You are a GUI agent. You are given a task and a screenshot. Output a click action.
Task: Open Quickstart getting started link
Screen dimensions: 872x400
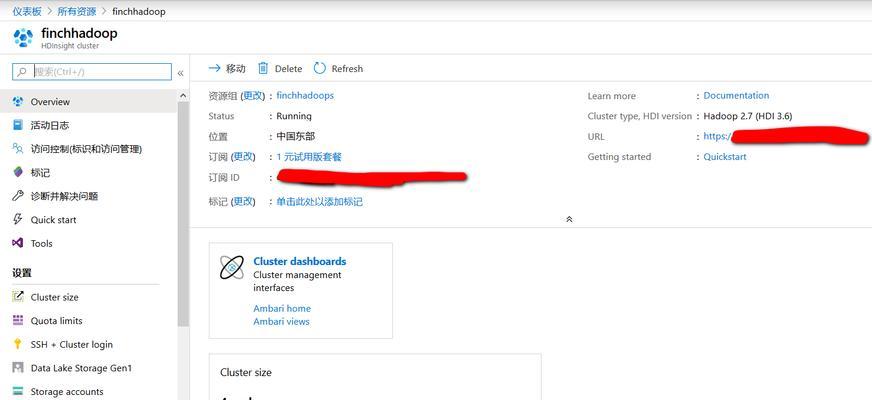click(x=725, y=156)
